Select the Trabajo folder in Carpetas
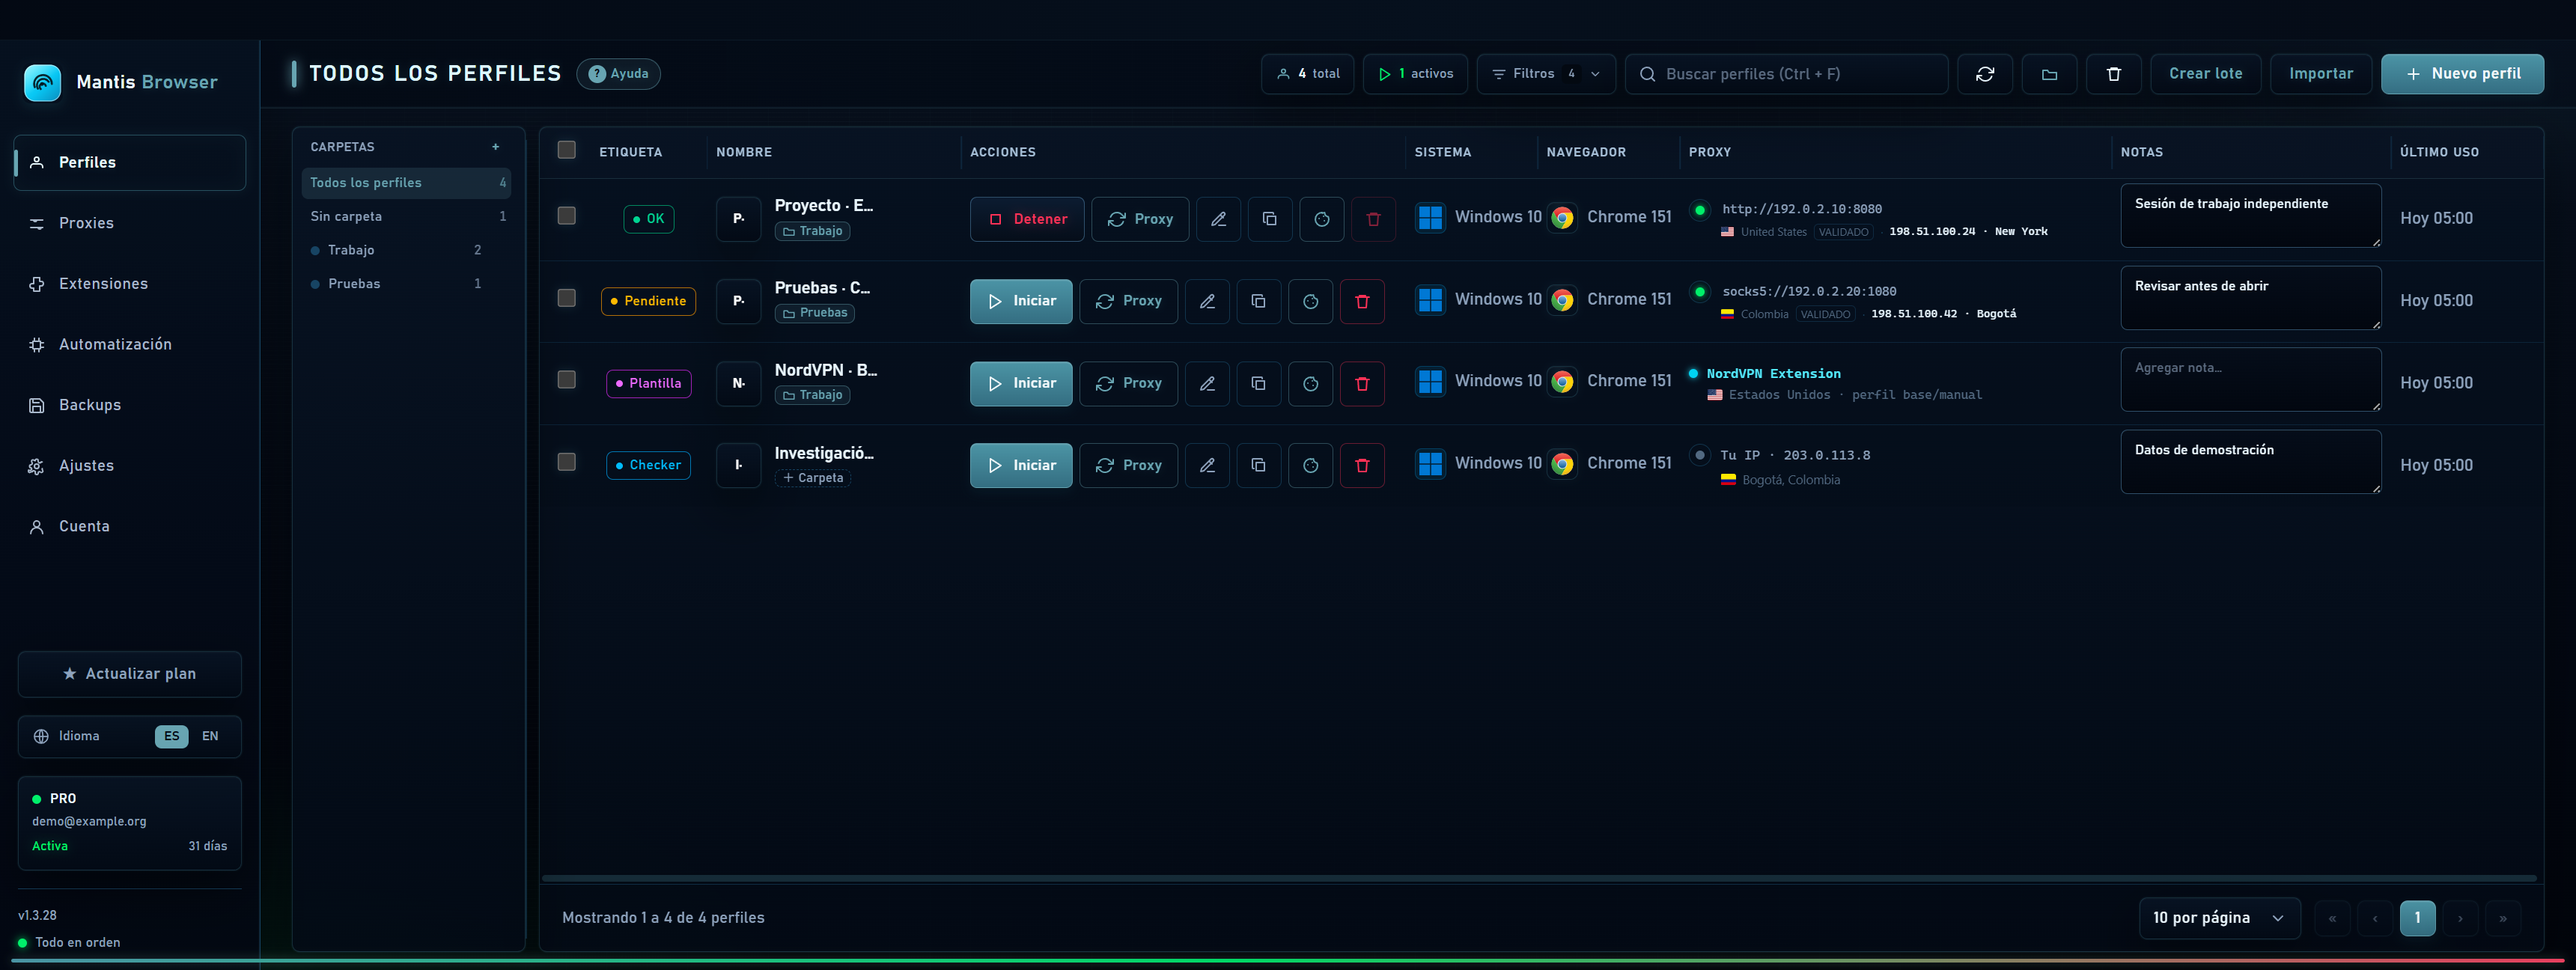The image size is (2576, 970). click(x=405, y=250)
